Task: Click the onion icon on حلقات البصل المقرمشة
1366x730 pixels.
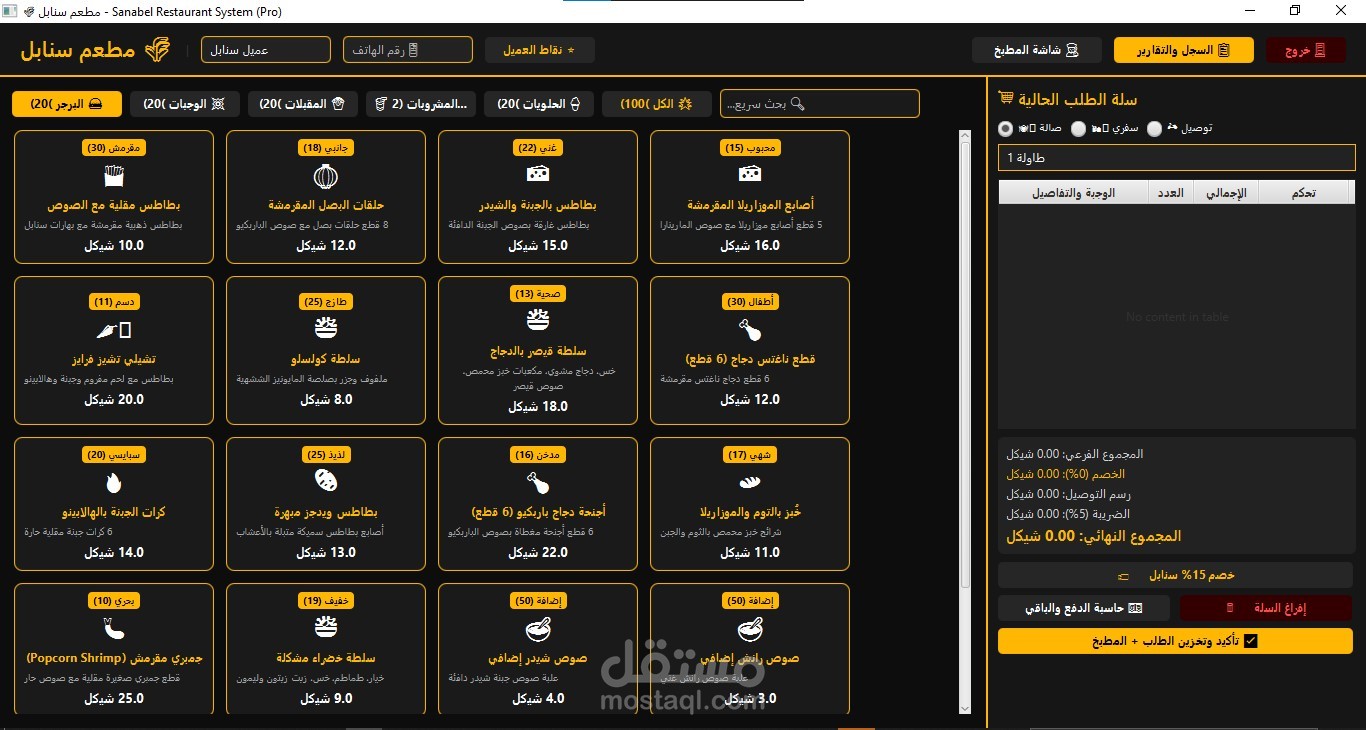Action: tap(326, 176)
